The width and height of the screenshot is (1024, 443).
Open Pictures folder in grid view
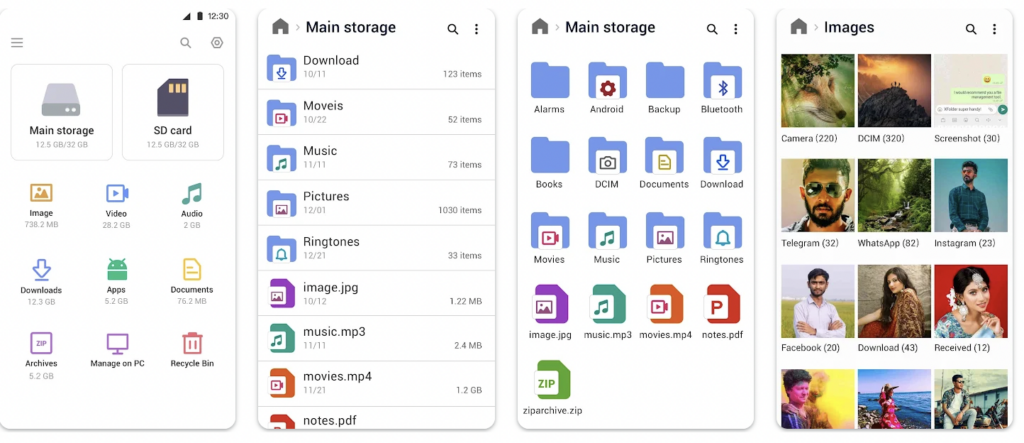(x=664, y=238)
